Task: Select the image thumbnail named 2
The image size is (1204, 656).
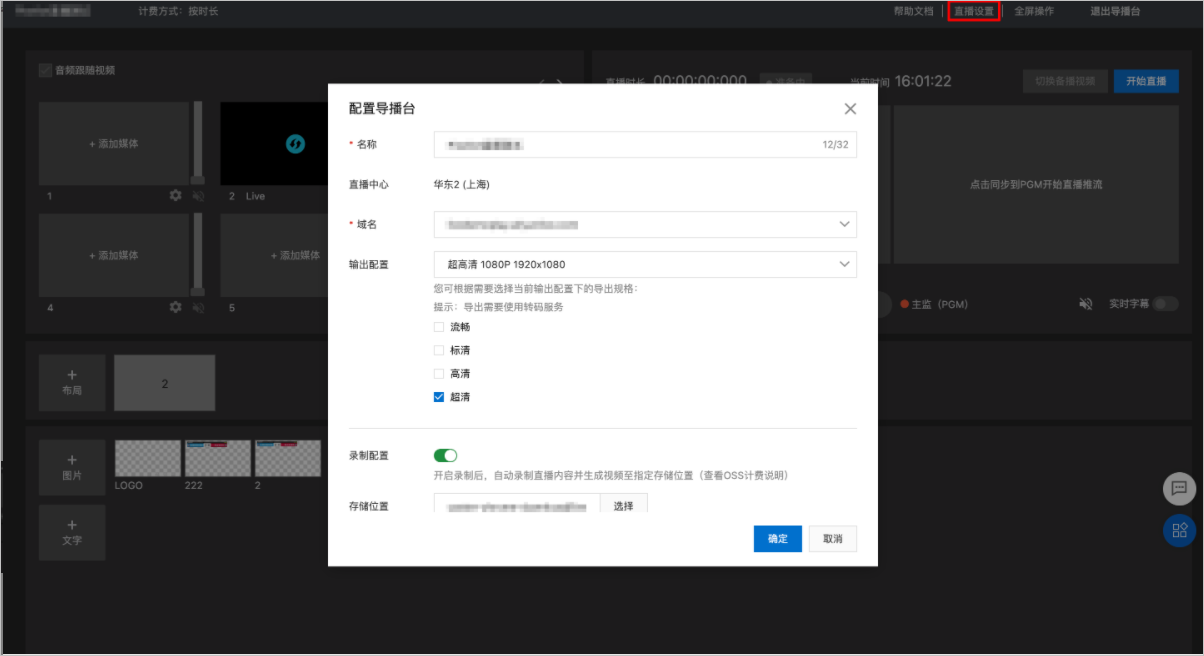Action: pyautogui.click(x=288, y=459)
